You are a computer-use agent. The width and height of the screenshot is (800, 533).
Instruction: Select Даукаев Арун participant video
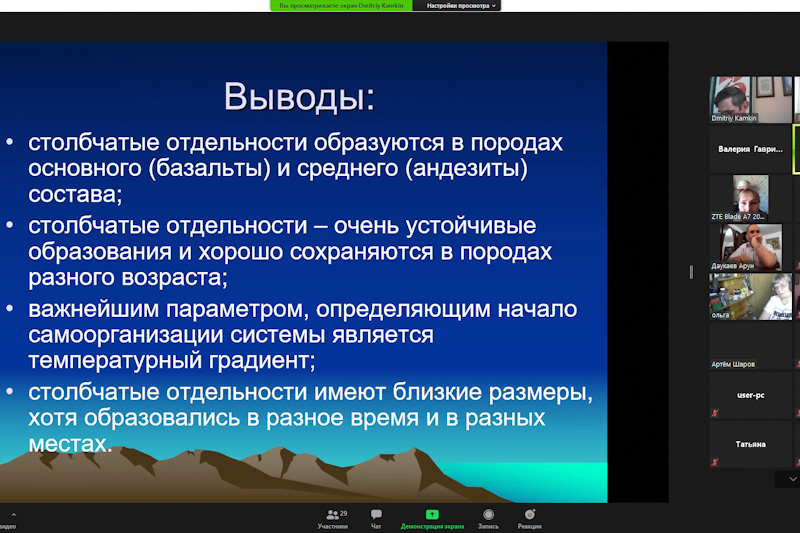pyautogui.click(x=751, y=246)
